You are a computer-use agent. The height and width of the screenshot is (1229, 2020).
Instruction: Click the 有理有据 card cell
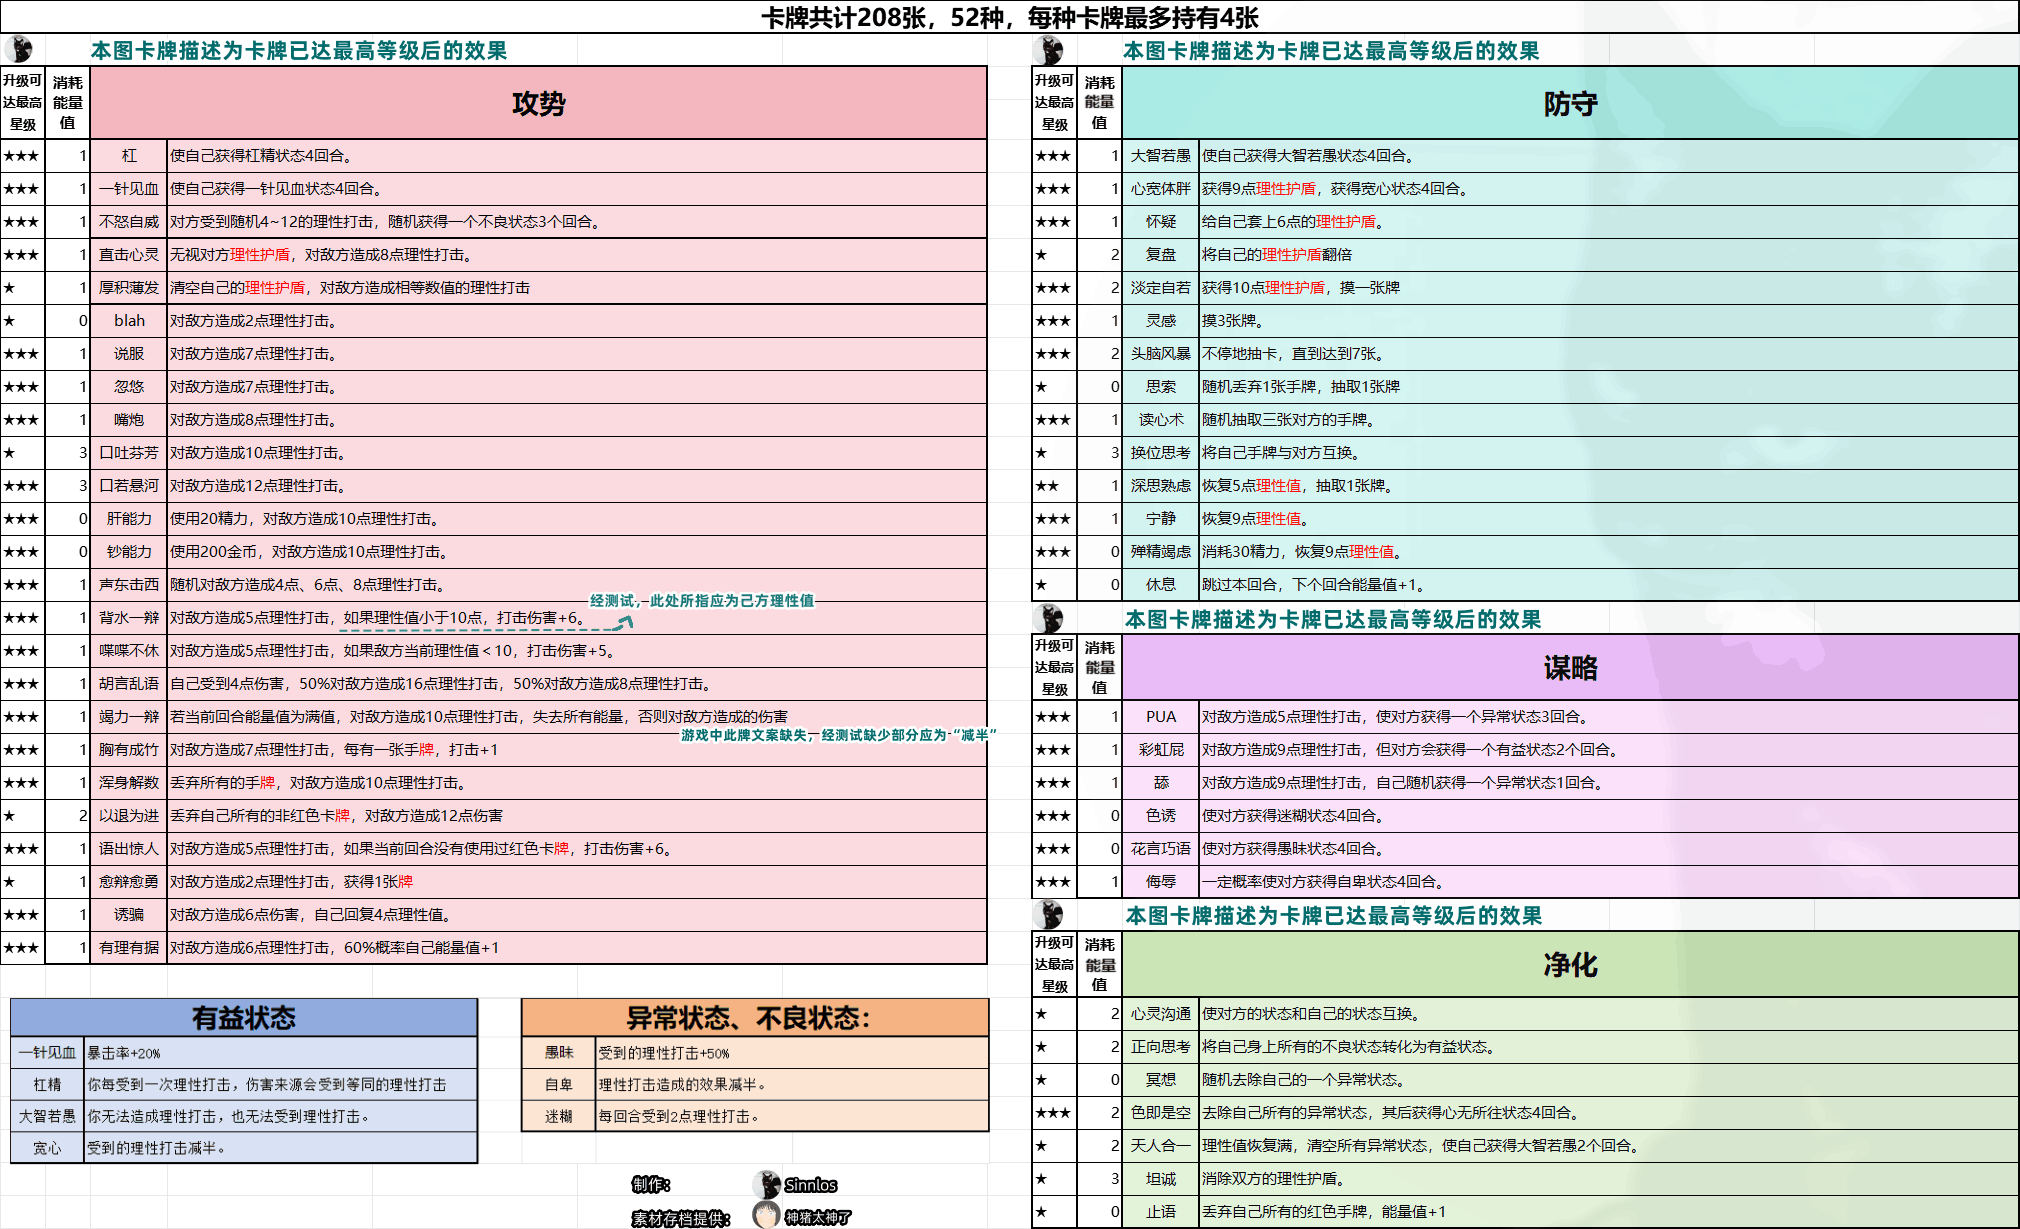pos(129,948)
